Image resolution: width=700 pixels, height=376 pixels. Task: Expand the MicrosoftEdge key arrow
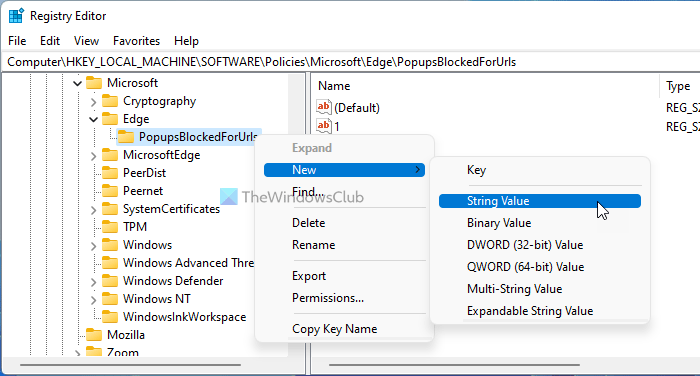(93, 156)
